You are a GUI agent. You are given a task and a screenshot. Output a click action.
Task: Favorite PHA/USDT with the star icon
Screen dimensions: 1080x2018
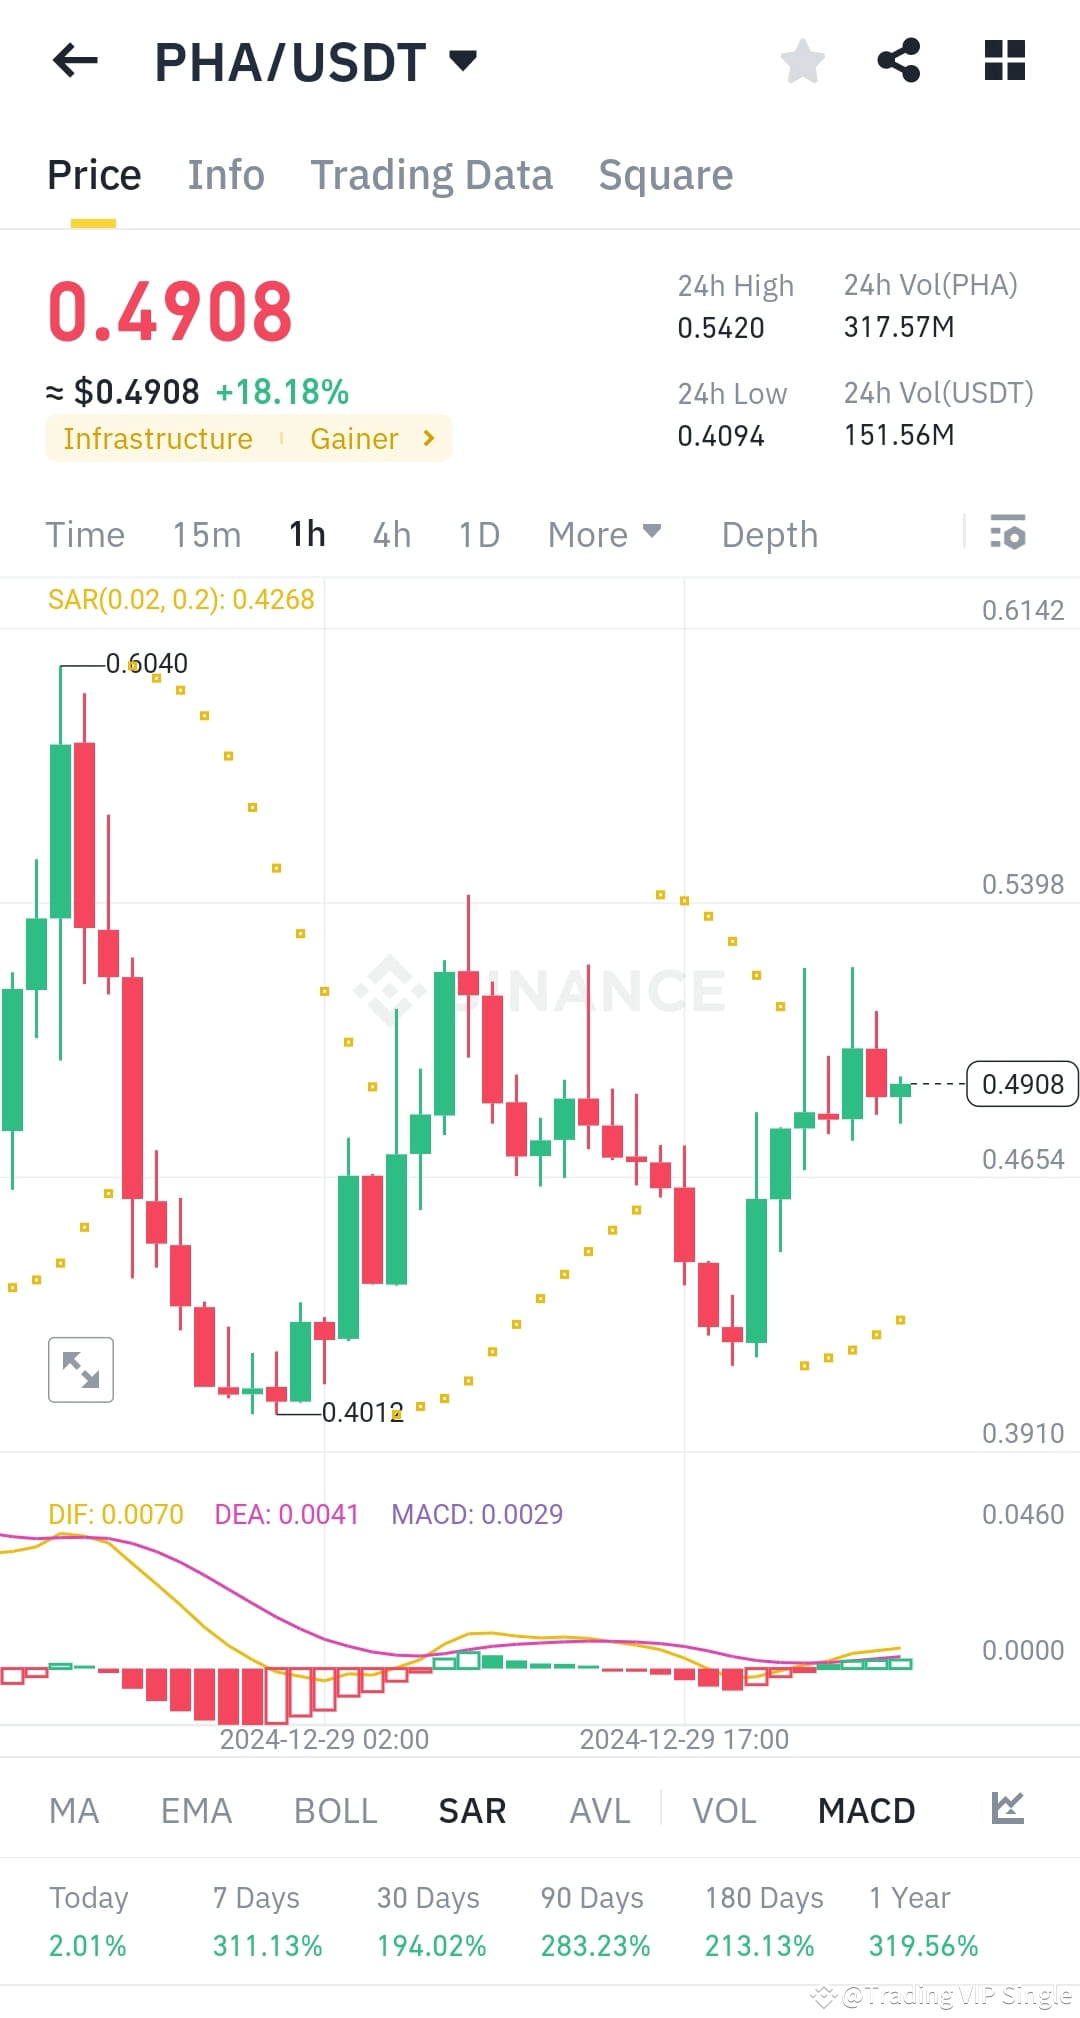coord(803,62)
